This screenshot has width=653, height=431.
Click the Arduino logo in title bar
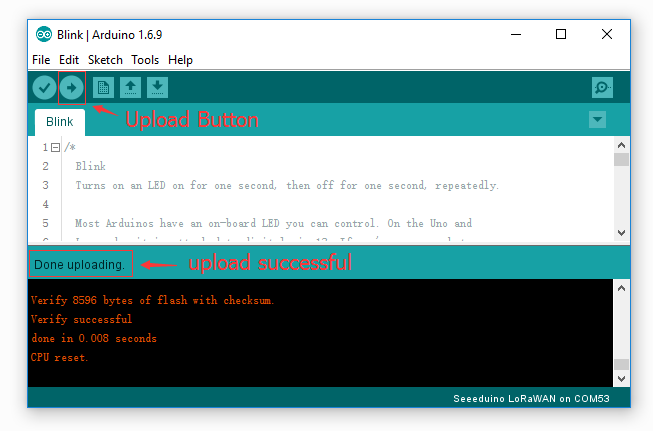coord(44,35)
